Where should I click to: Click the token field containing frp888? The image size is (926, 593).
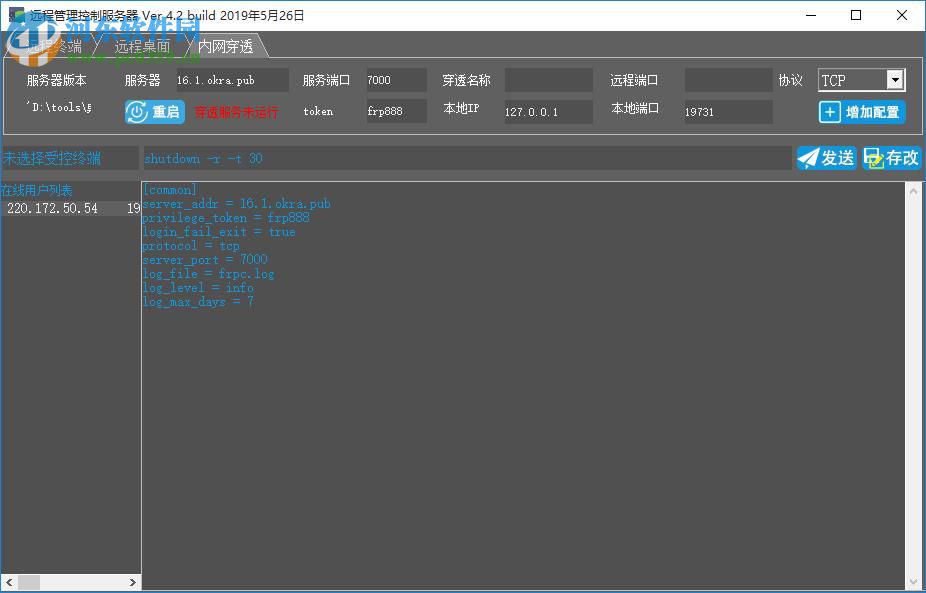[394, 111]
